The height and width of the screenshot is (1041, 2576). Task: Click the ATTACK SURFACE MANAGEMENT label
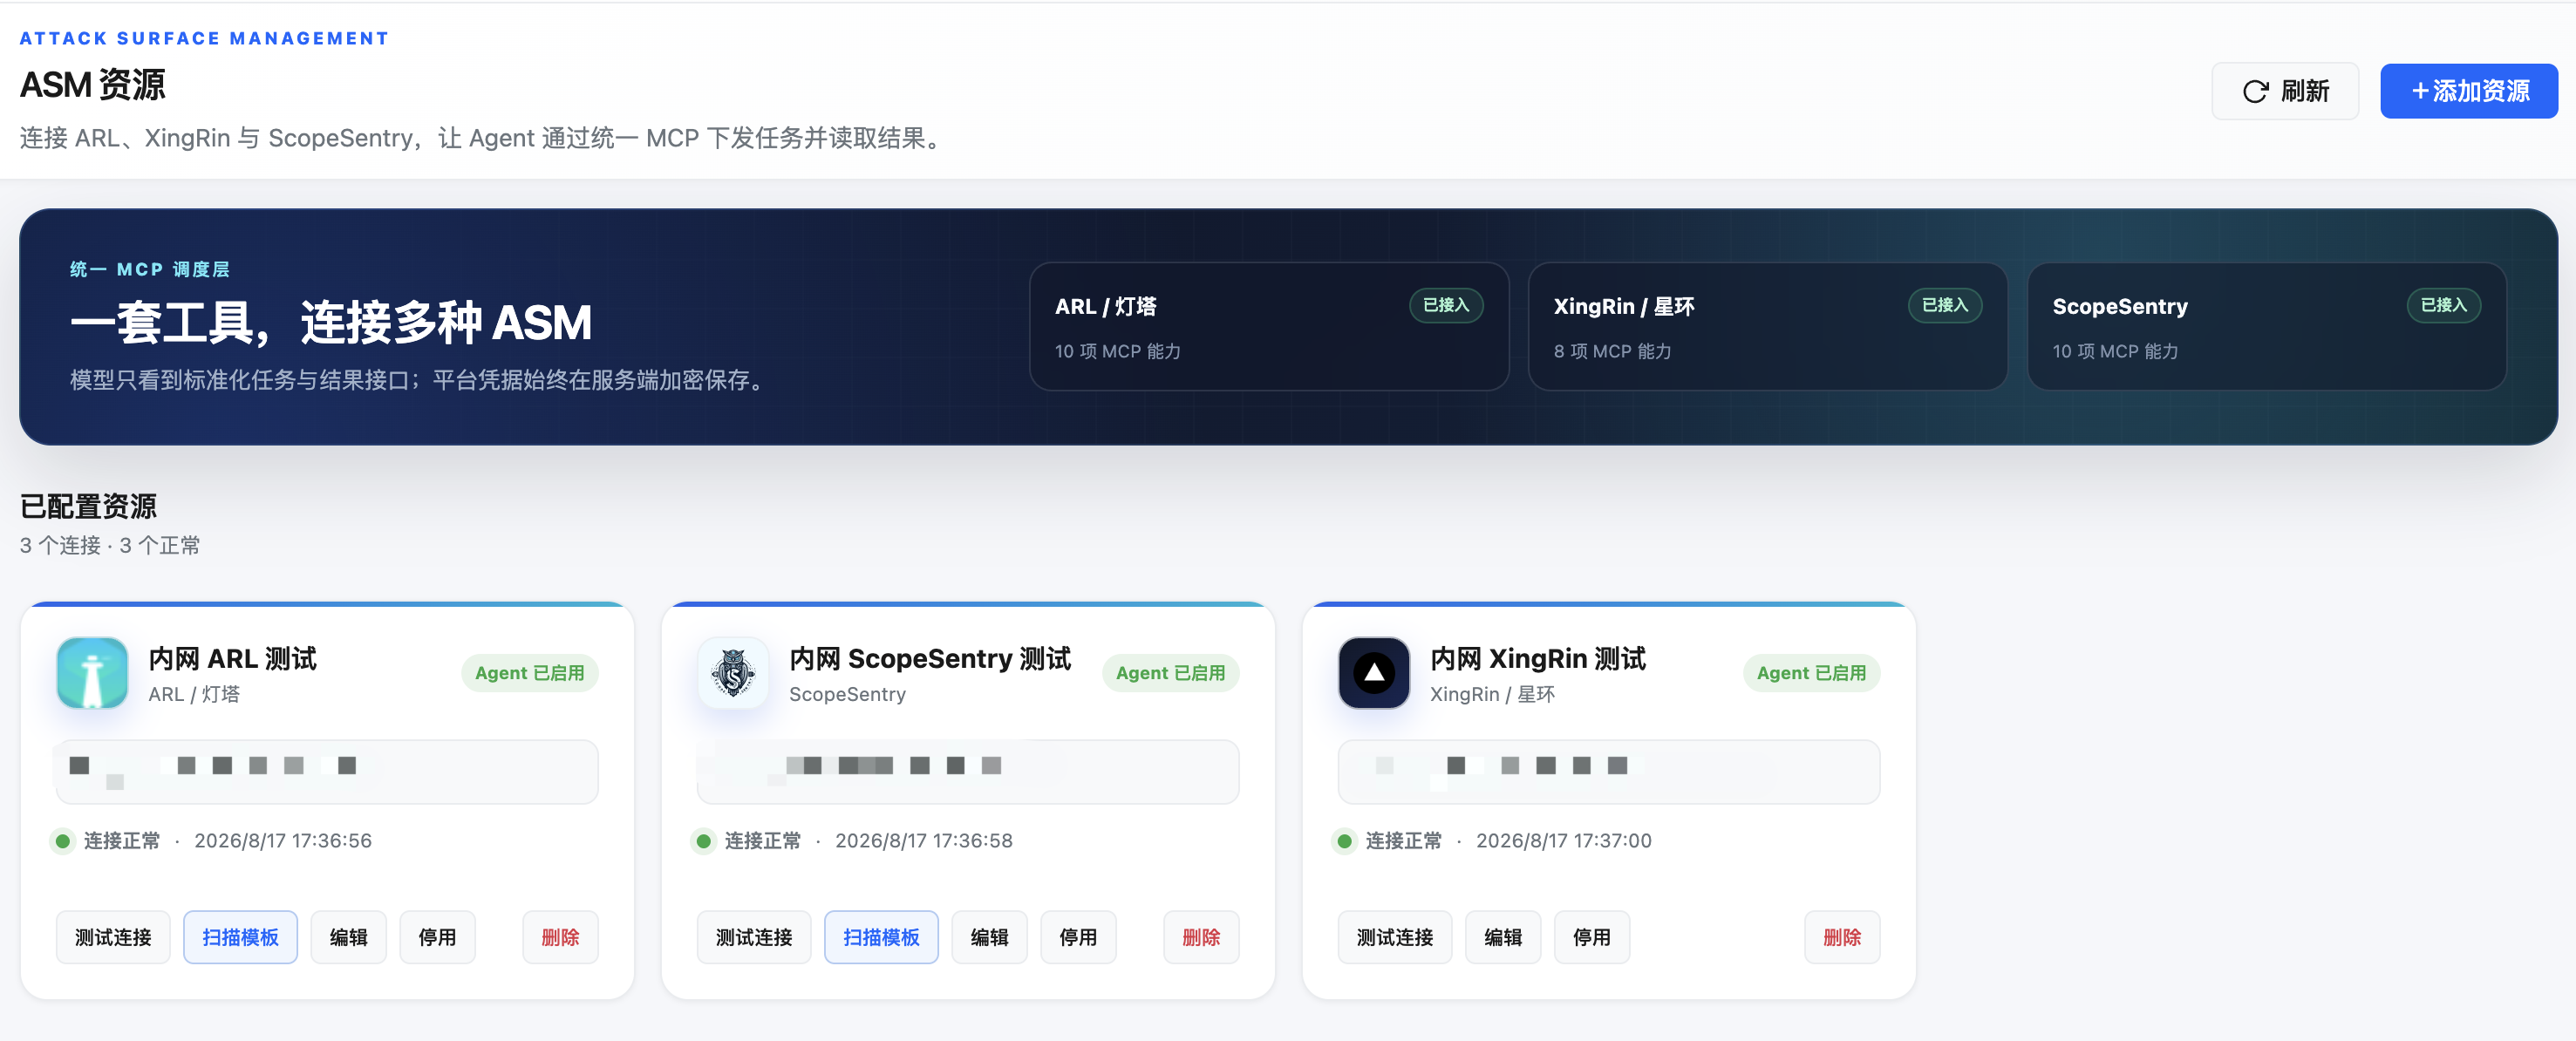(204, 38)
